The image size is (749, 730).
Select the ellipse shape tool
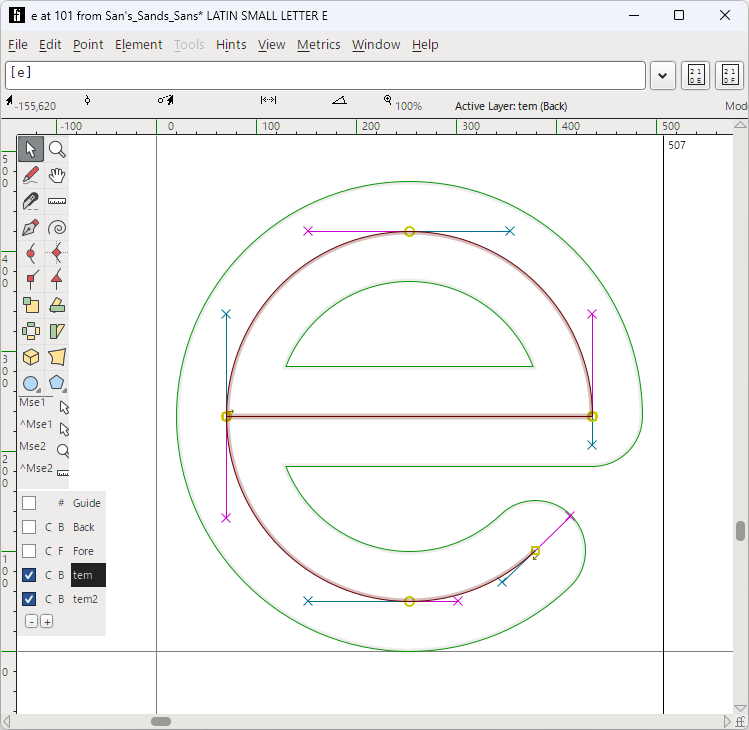point(31,383)
